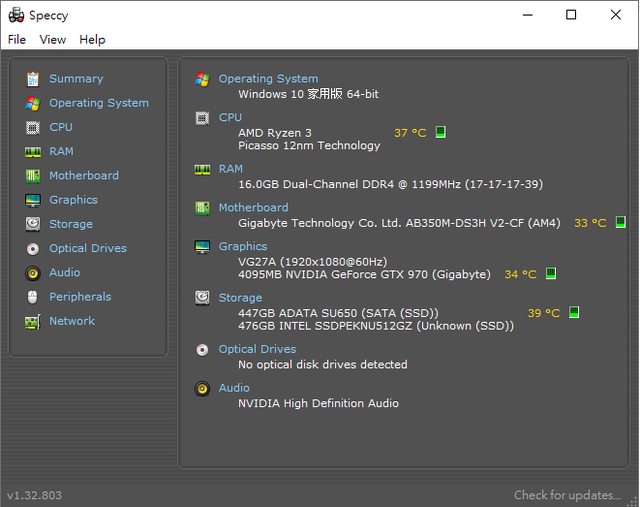Click the Graphics heading in main panel
This screenshot has width=640, height=507.
(243, 246)
